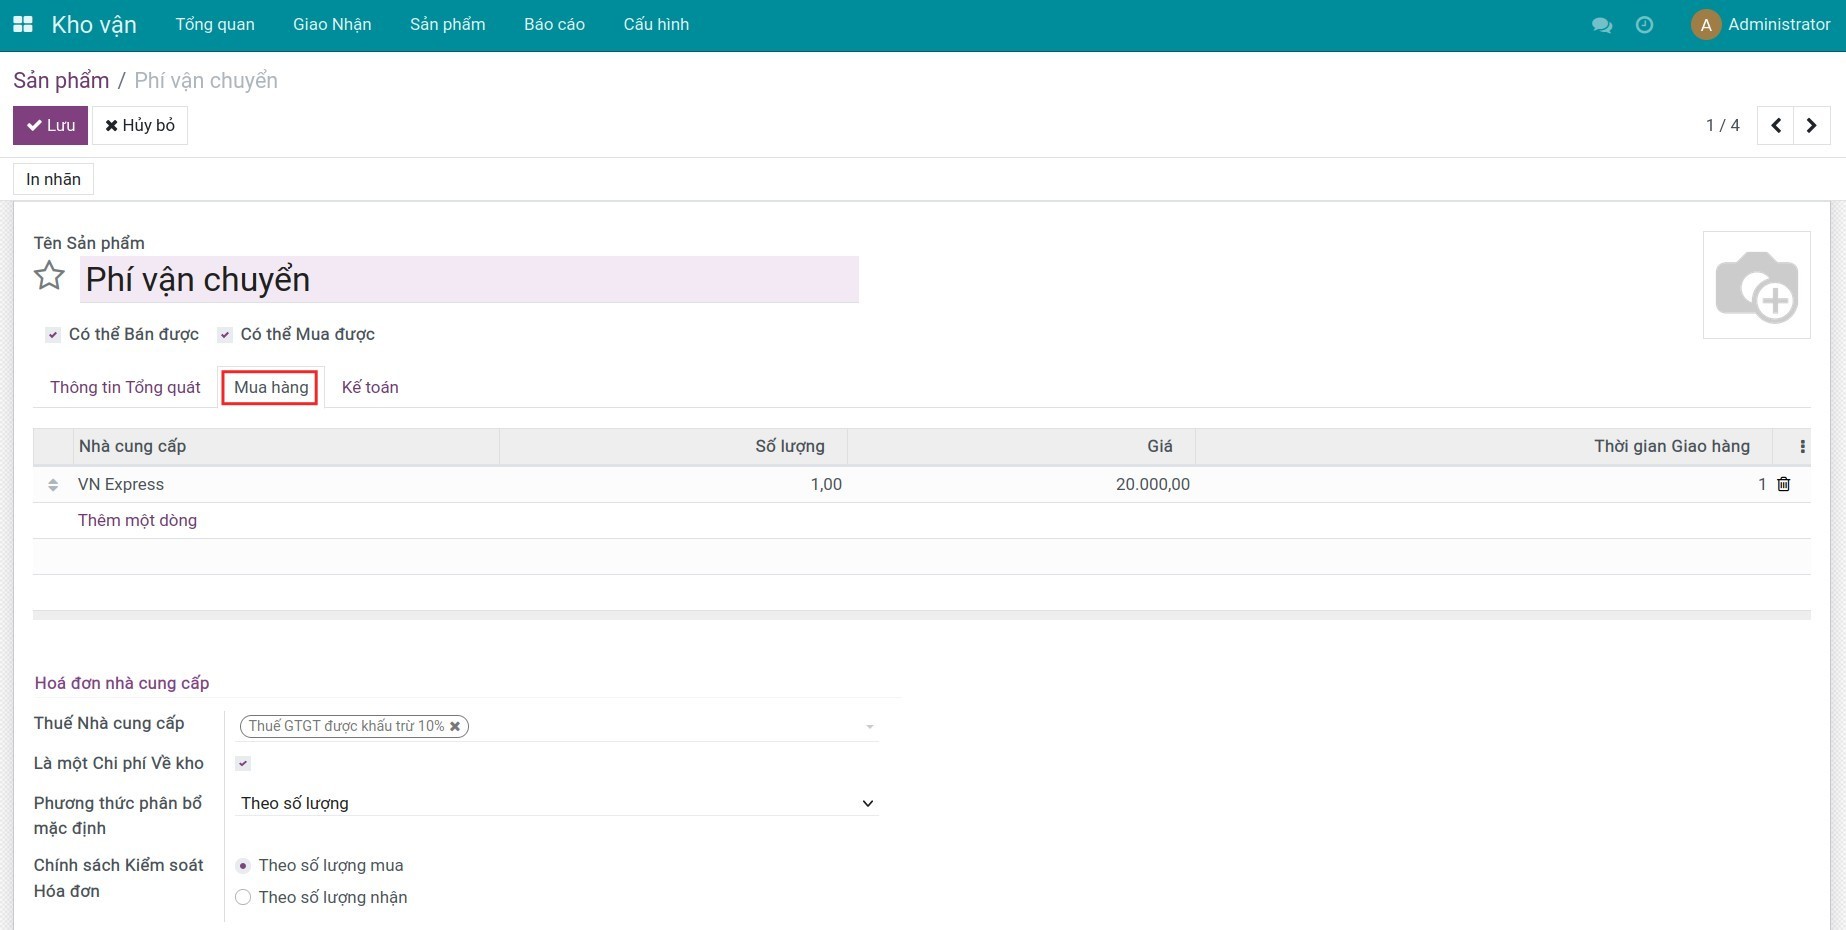Uncheck 'Là một Chi phí Về kho' checkbox
The height and width of the screenshot is (930, 1846).
(x=243, y=764)
